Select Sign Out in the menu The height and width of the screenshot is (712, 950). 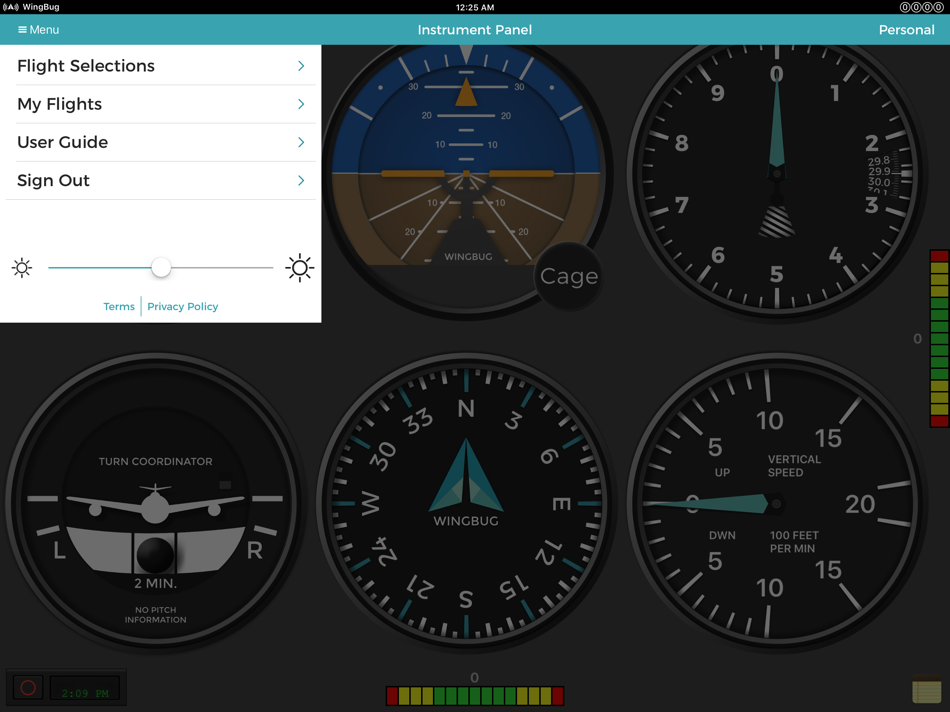[161, 181]
